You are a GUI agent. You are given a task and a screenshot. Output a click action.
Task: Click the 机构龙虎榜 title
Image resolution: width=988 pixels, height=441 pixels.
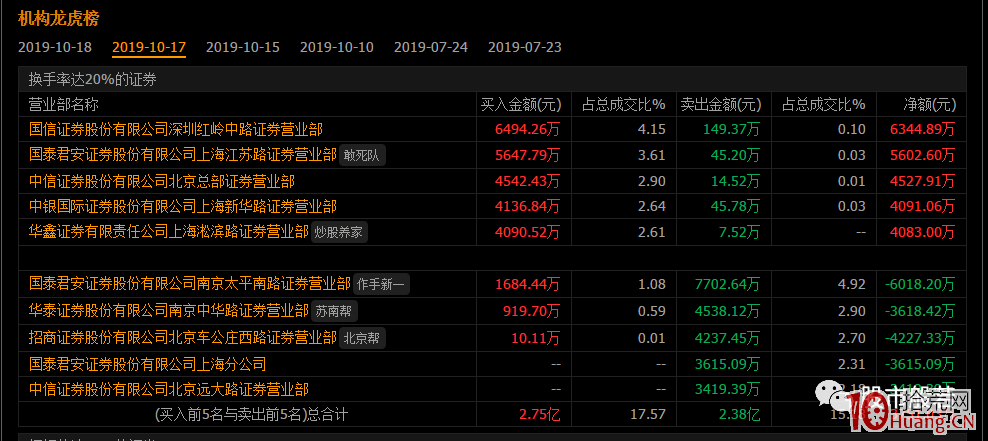click(x=59, y=18)
